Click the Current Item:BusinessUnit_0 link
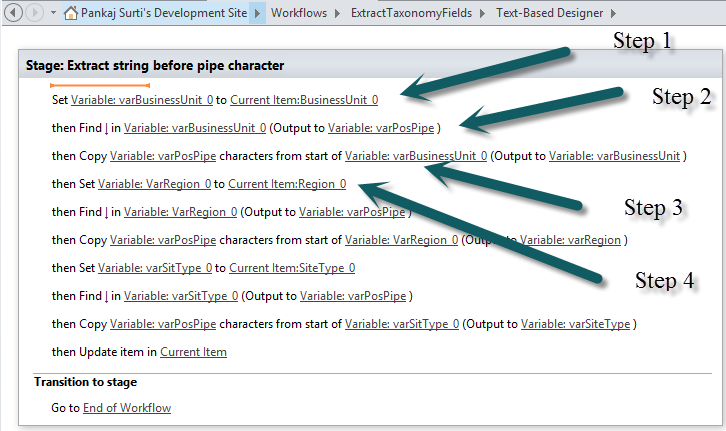726x431 pixels. coord(304,100)
